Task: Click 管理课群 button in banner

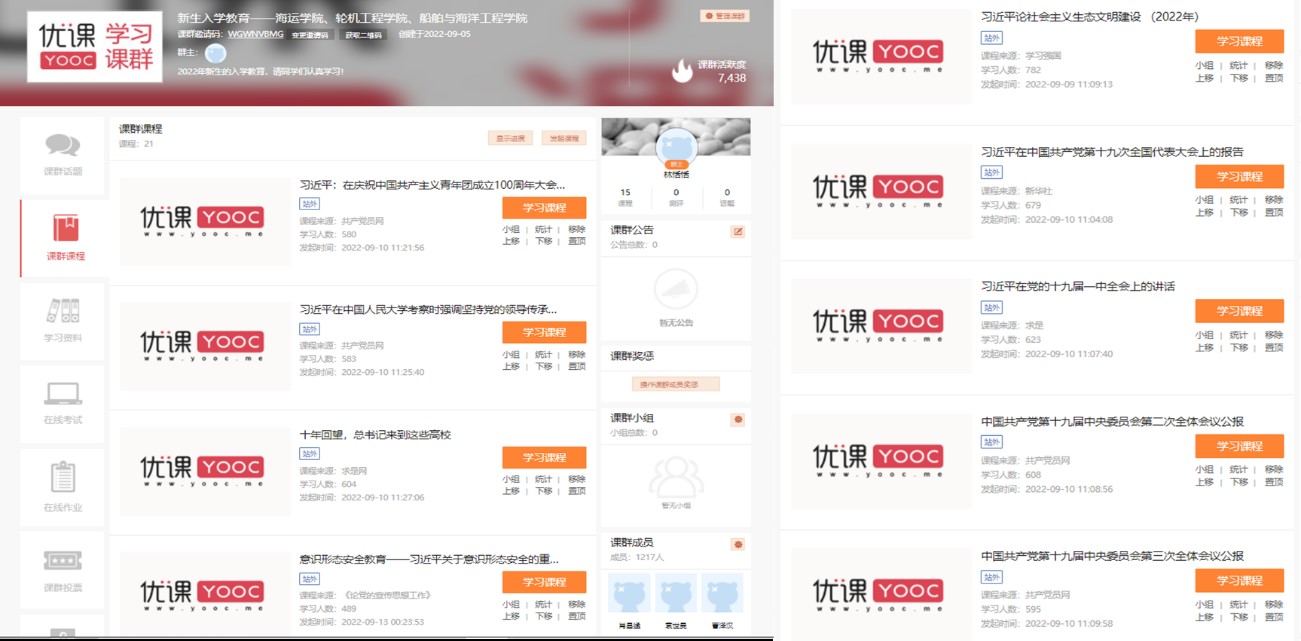Action: tap(723, 16)
